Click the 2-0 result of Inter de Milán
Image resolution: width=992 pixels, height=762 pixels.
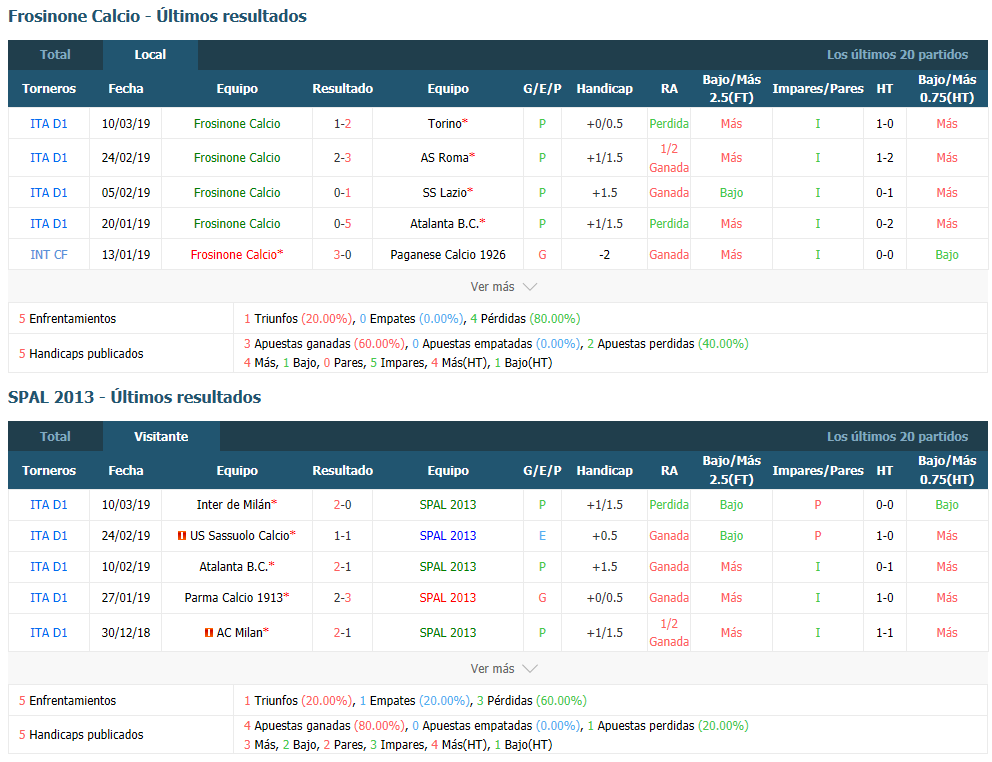coord(342,505)
